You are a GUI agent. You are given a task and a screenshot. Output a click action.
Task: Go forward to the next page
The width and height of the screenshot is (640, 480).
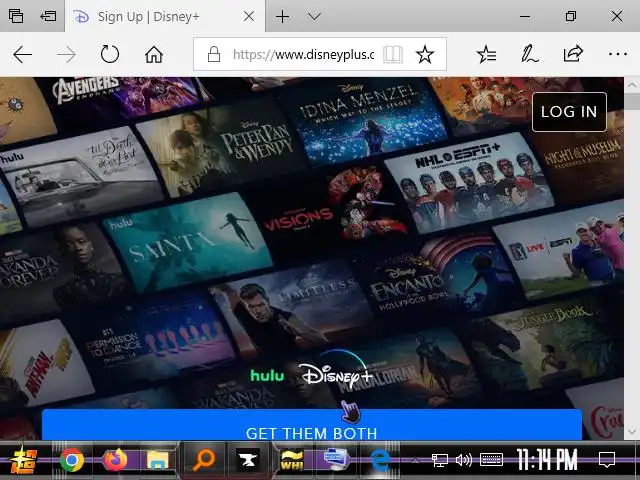[x=66, y=54]
